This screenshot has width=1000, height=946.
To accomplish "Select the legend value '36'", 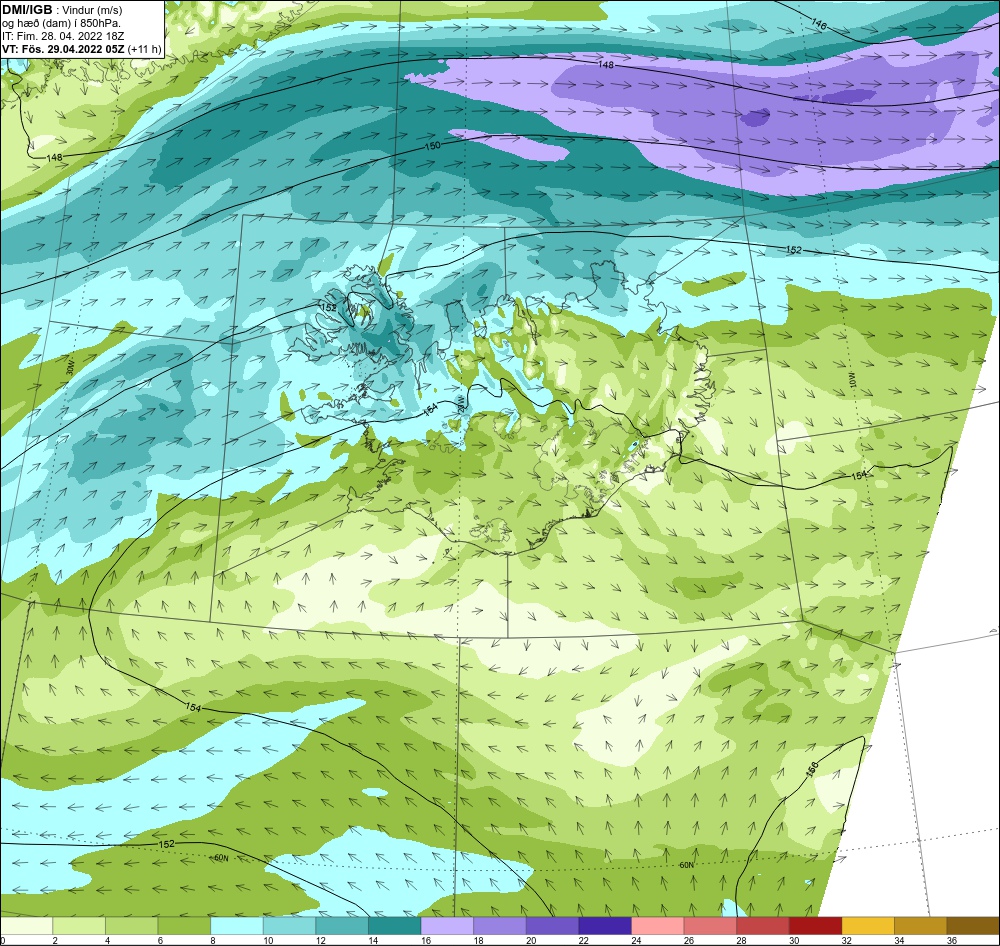I will point(952,940).
